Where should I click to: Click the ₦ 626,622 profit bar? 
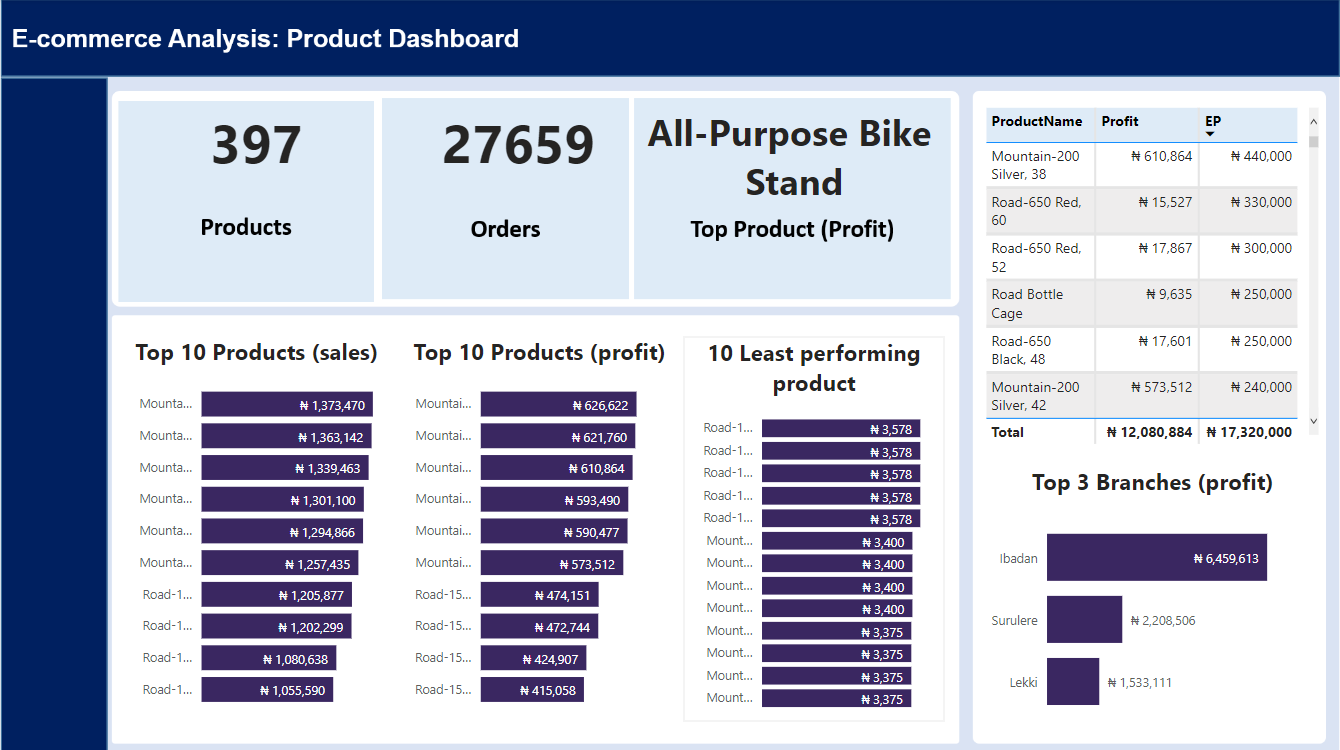[x=558, y=404]
